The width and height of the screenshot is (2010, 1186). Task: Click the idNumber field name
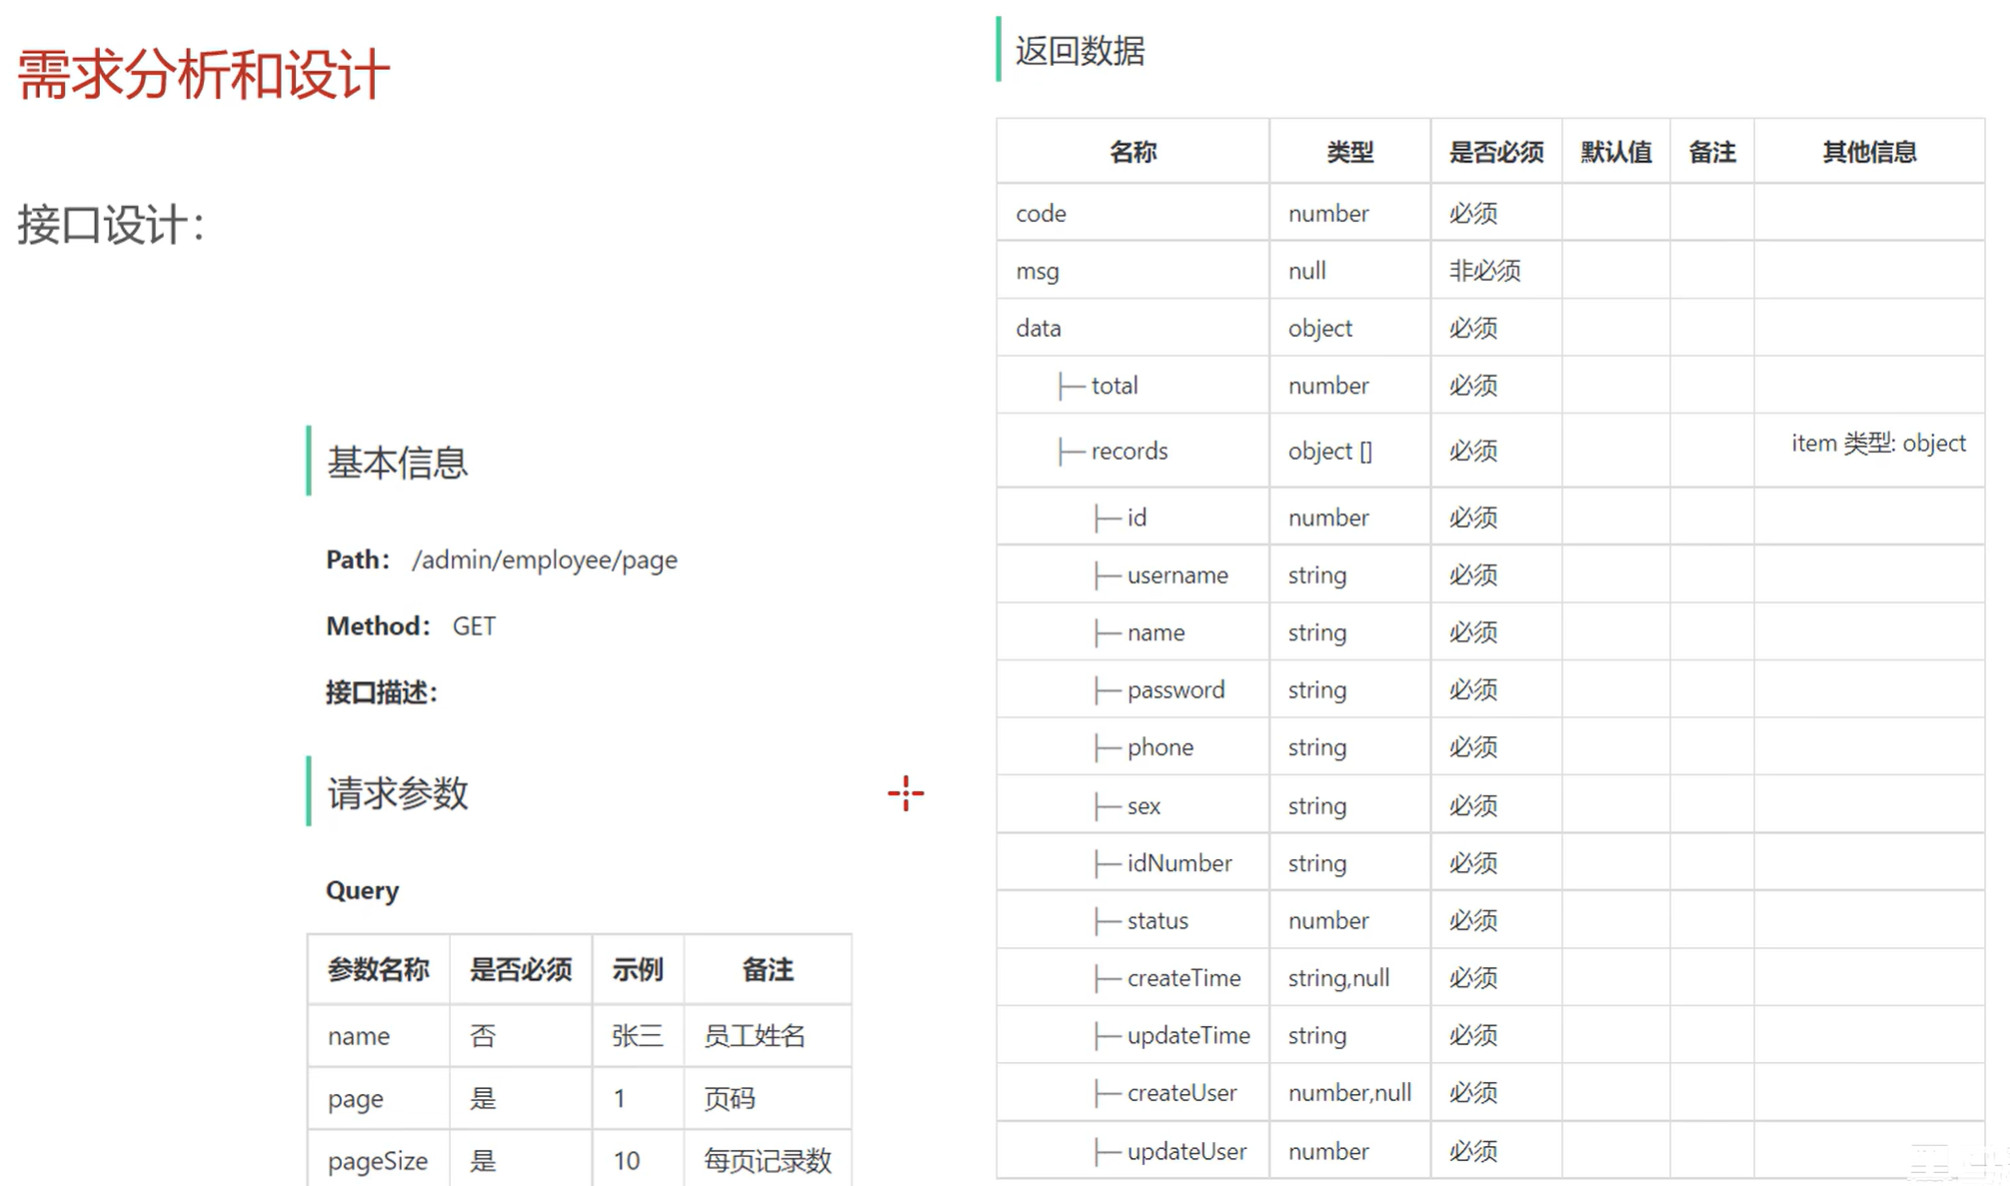click(1178, 863)
